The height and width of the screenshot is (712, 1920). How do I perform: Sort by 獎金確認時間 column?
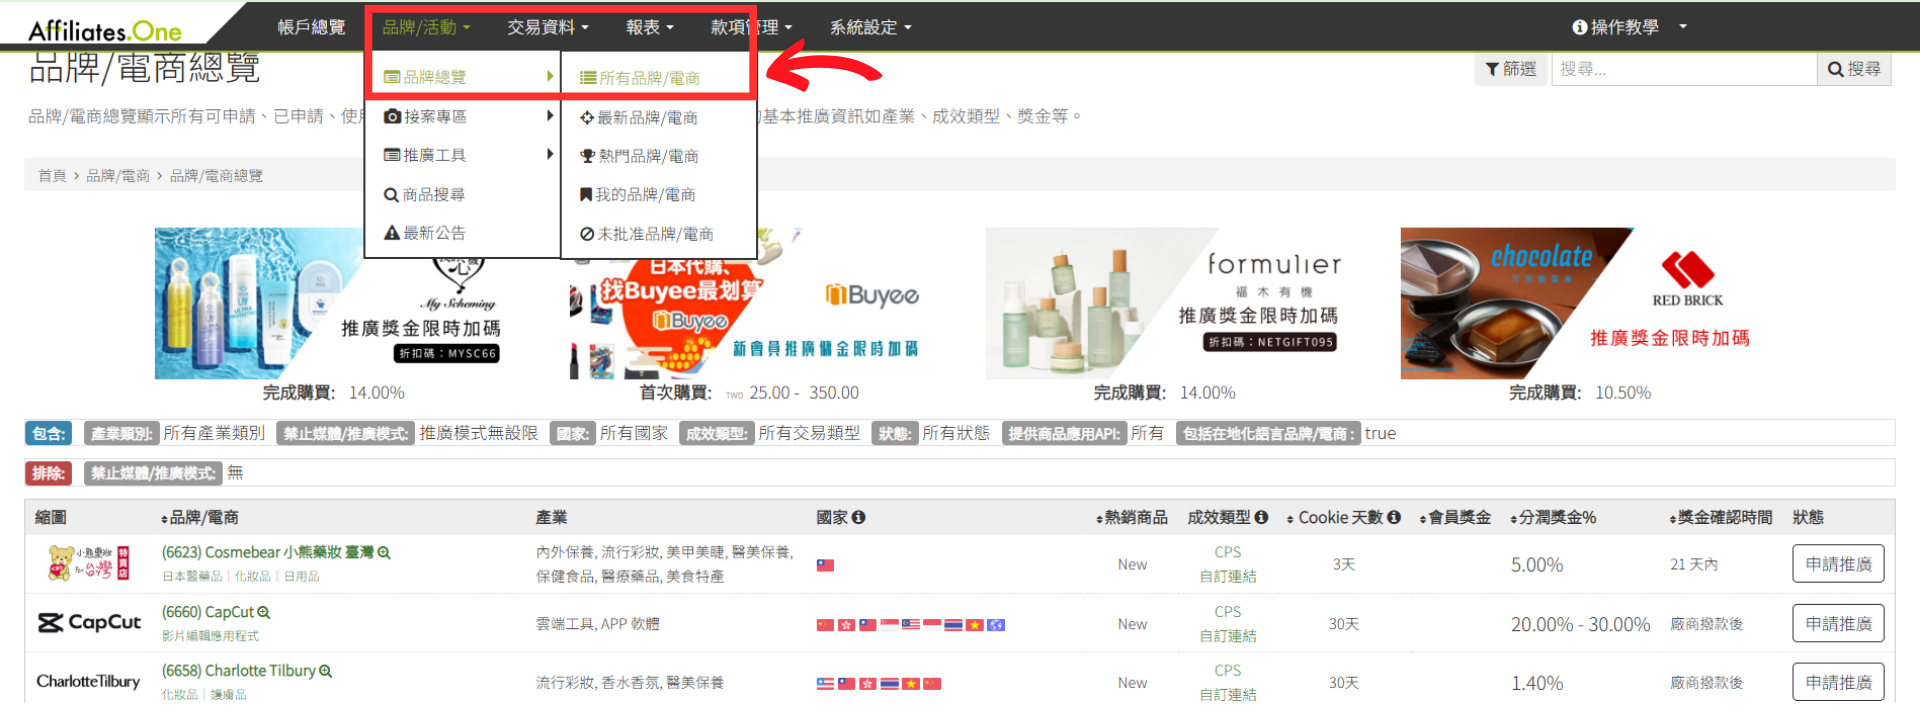[1720, 518]
